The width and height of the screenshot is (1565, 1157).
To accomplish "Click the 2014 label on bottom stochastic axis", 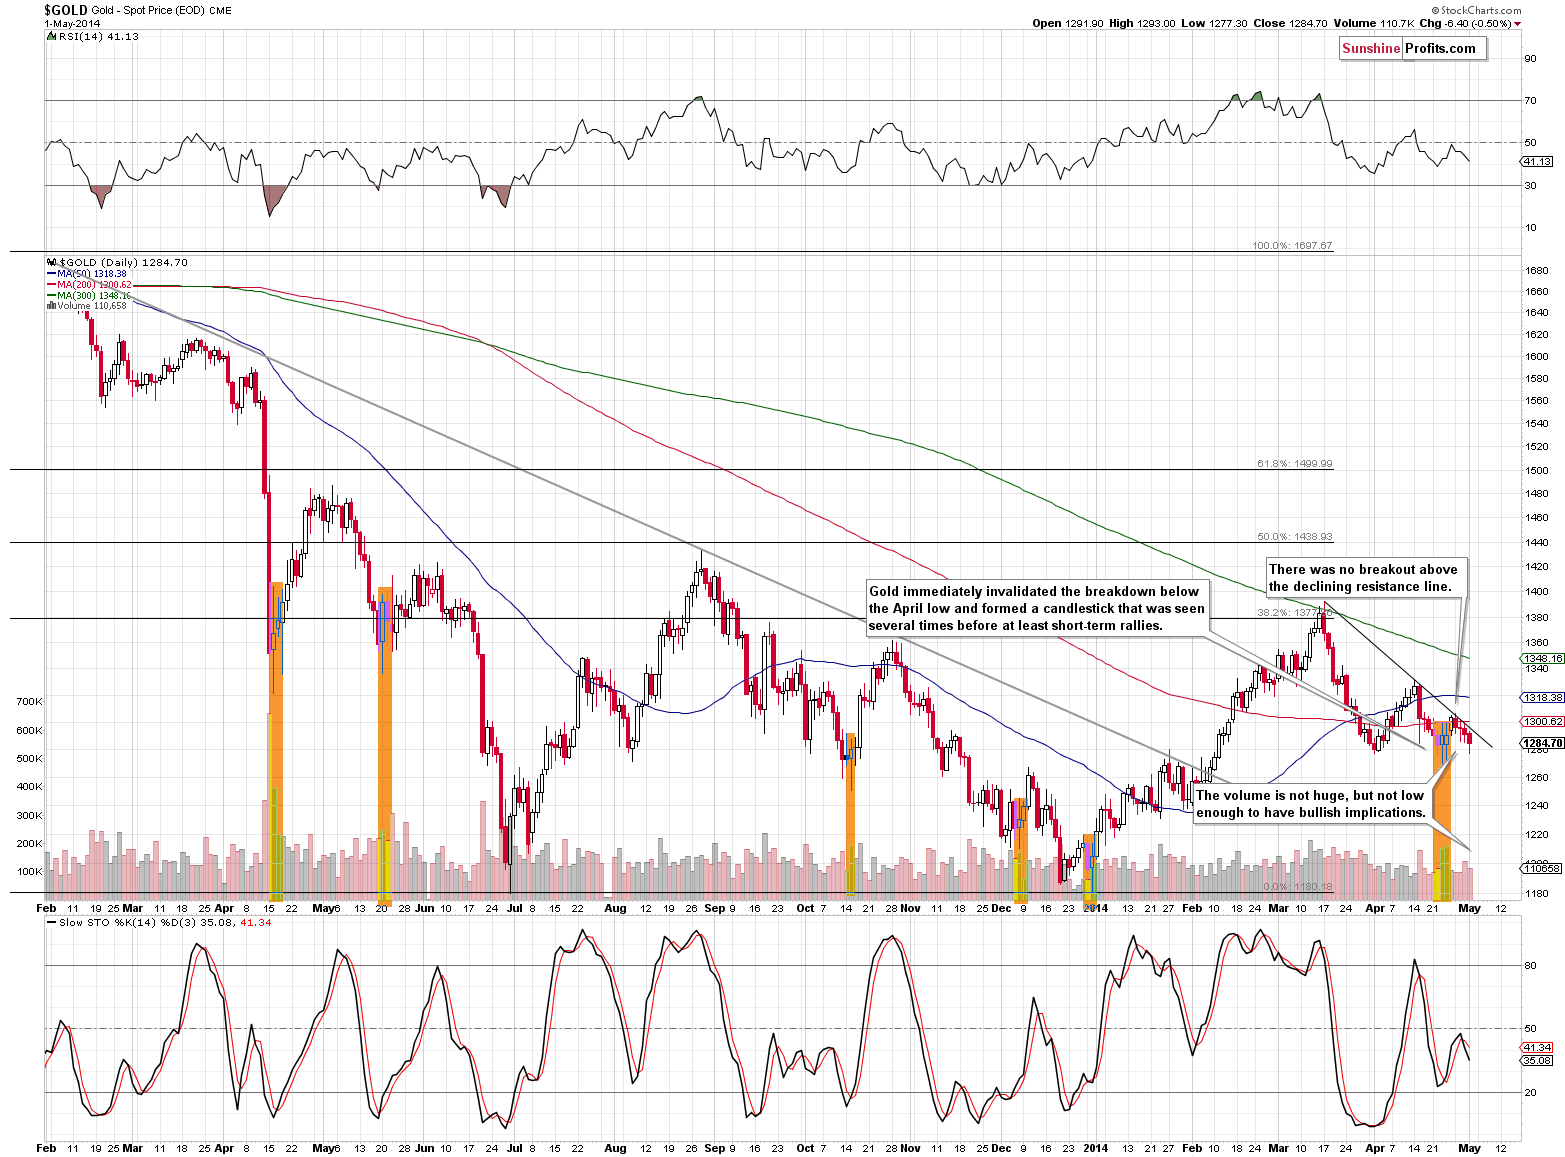I will tap(1095, 1148).
